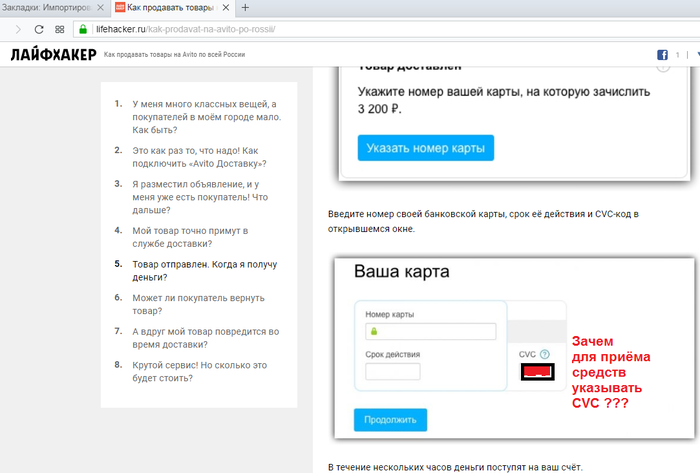Open the tab grid overview icon

click(60, 29)
